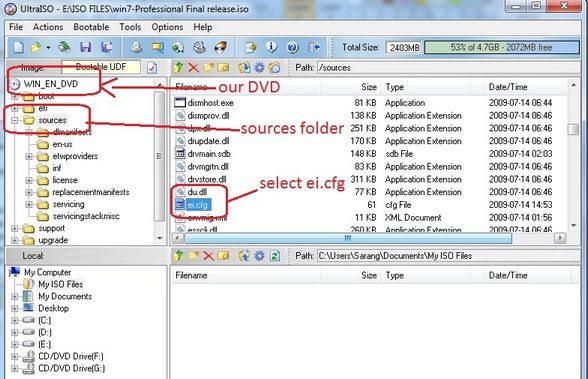
Task: Expand the support folder node
Action: [x=15, y=228]
